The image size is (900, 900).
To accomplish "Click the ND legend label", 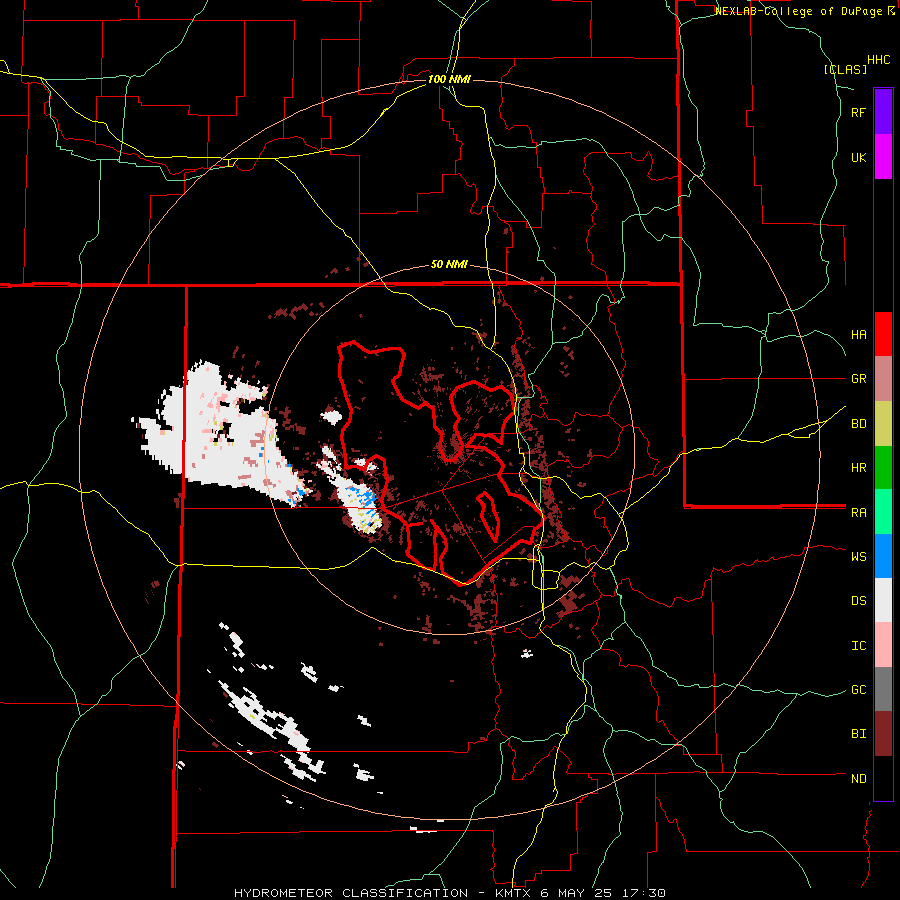I will pos(858,779).
